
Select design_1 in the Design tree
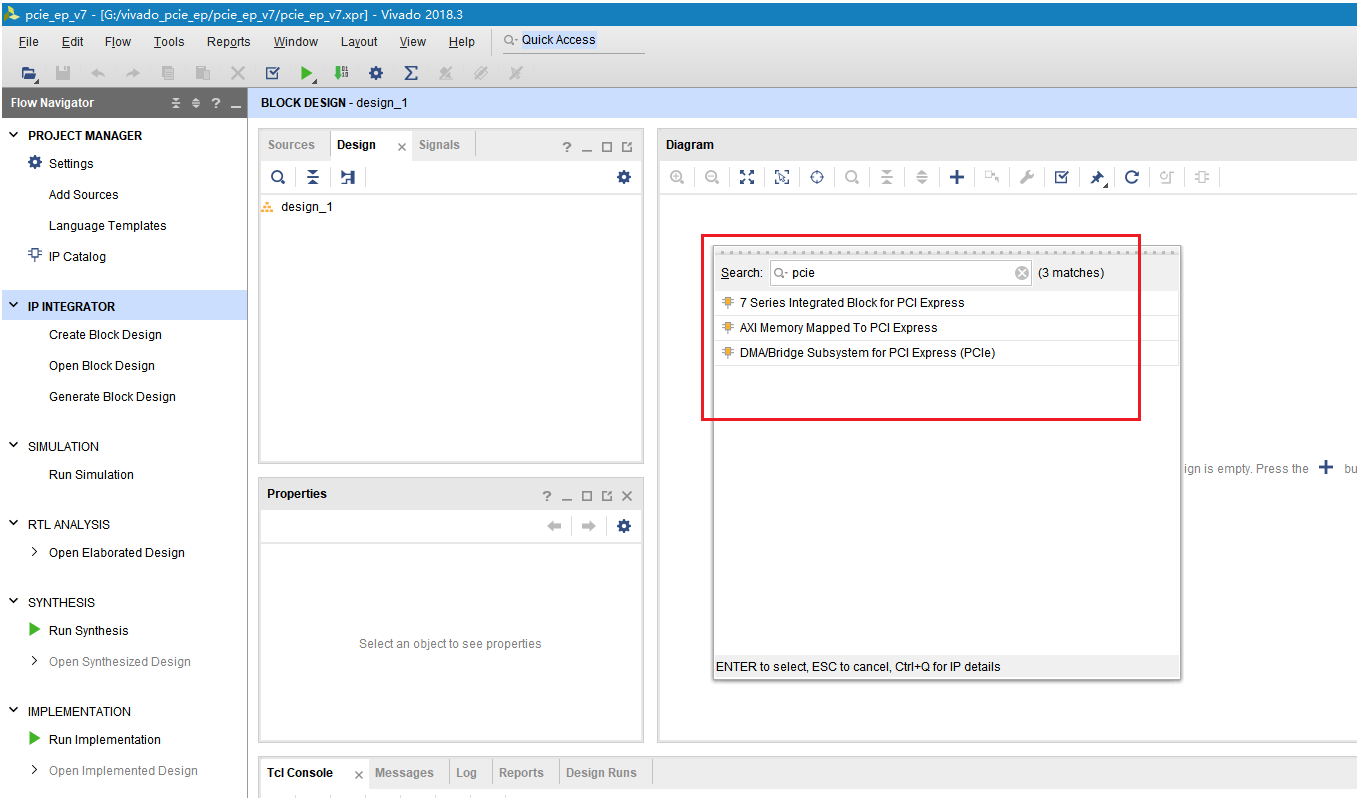[x=306, y=207]
